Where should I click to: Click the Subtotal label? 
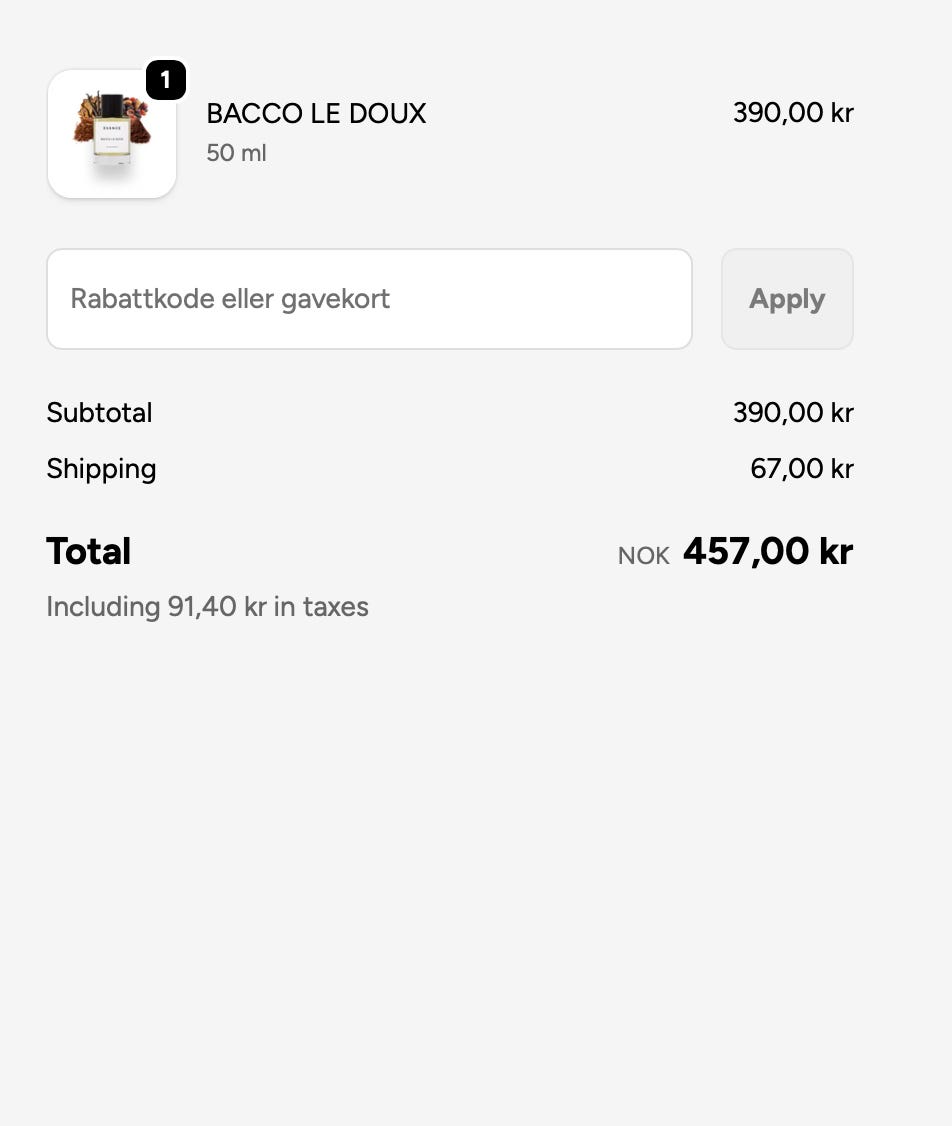click(99, 413)
